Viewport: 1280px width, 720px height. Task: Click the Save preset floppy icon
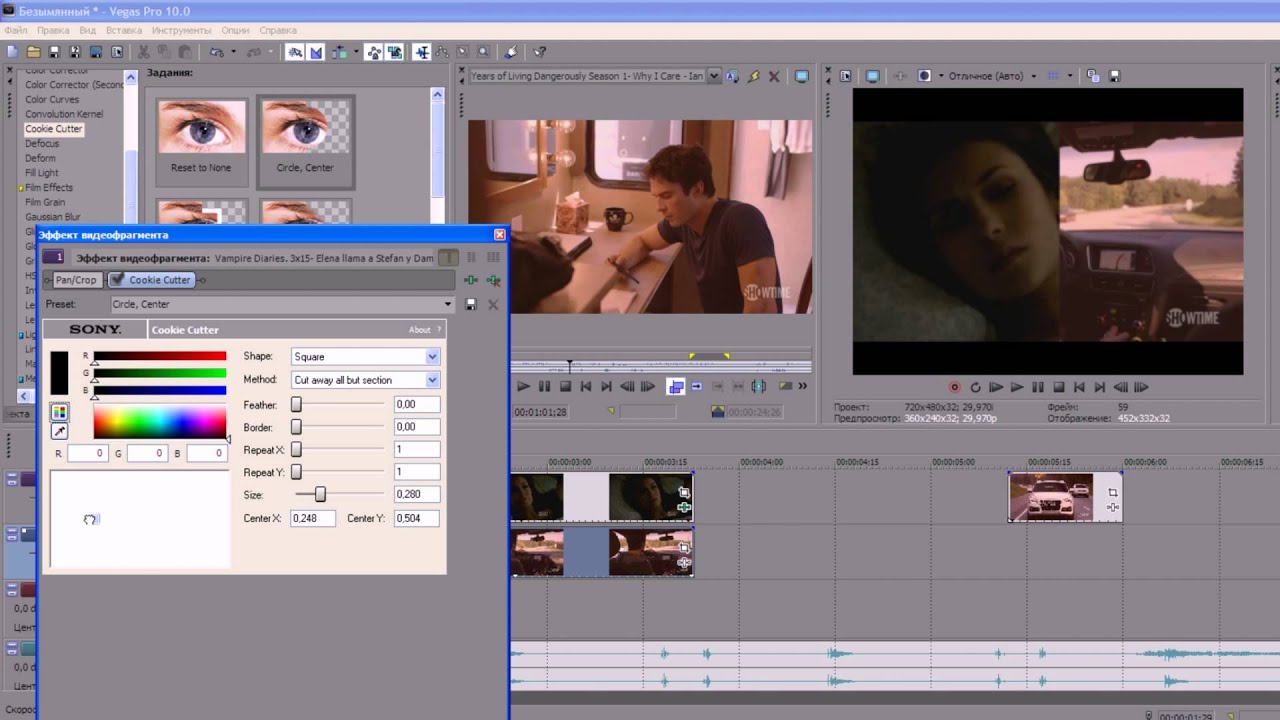tap(471, 304)
